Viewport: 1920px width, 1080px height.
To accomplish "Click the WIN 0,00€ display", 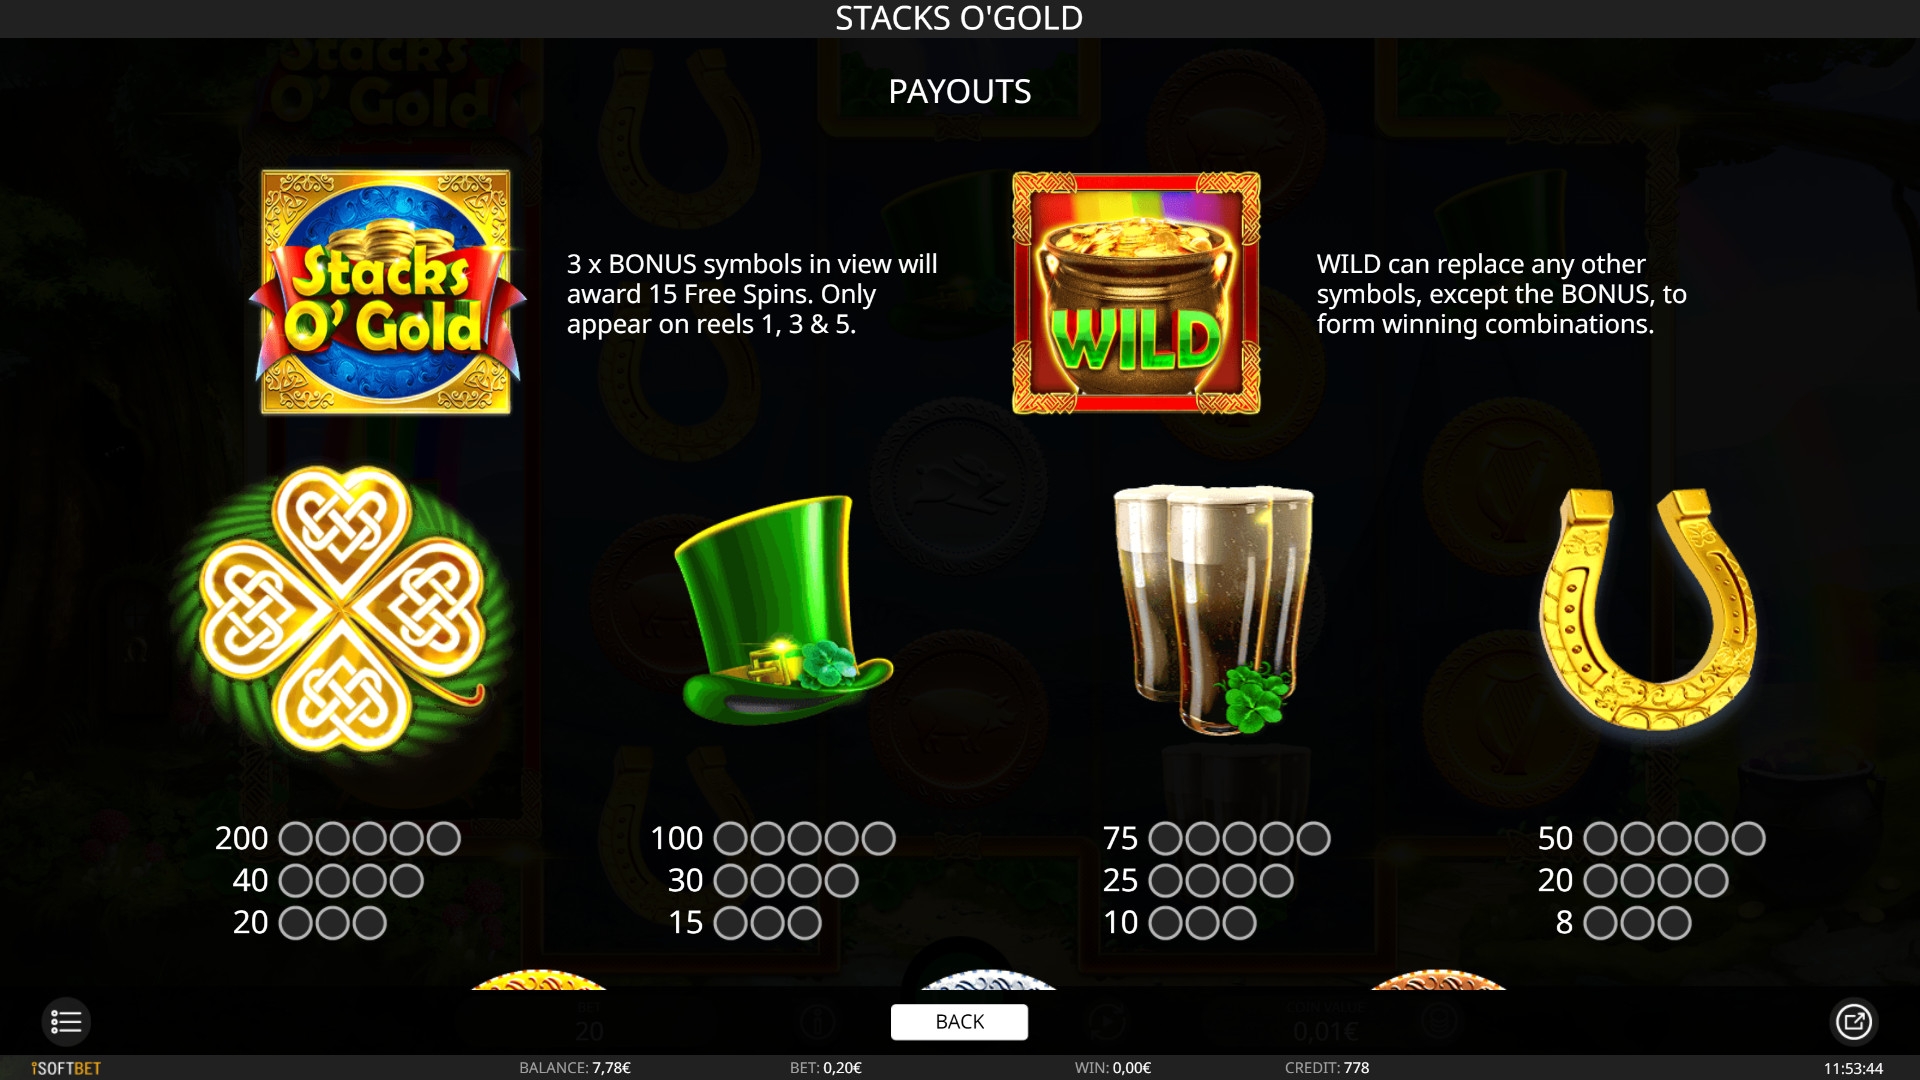I will pyautogui.click(x=1113, y=1068).
